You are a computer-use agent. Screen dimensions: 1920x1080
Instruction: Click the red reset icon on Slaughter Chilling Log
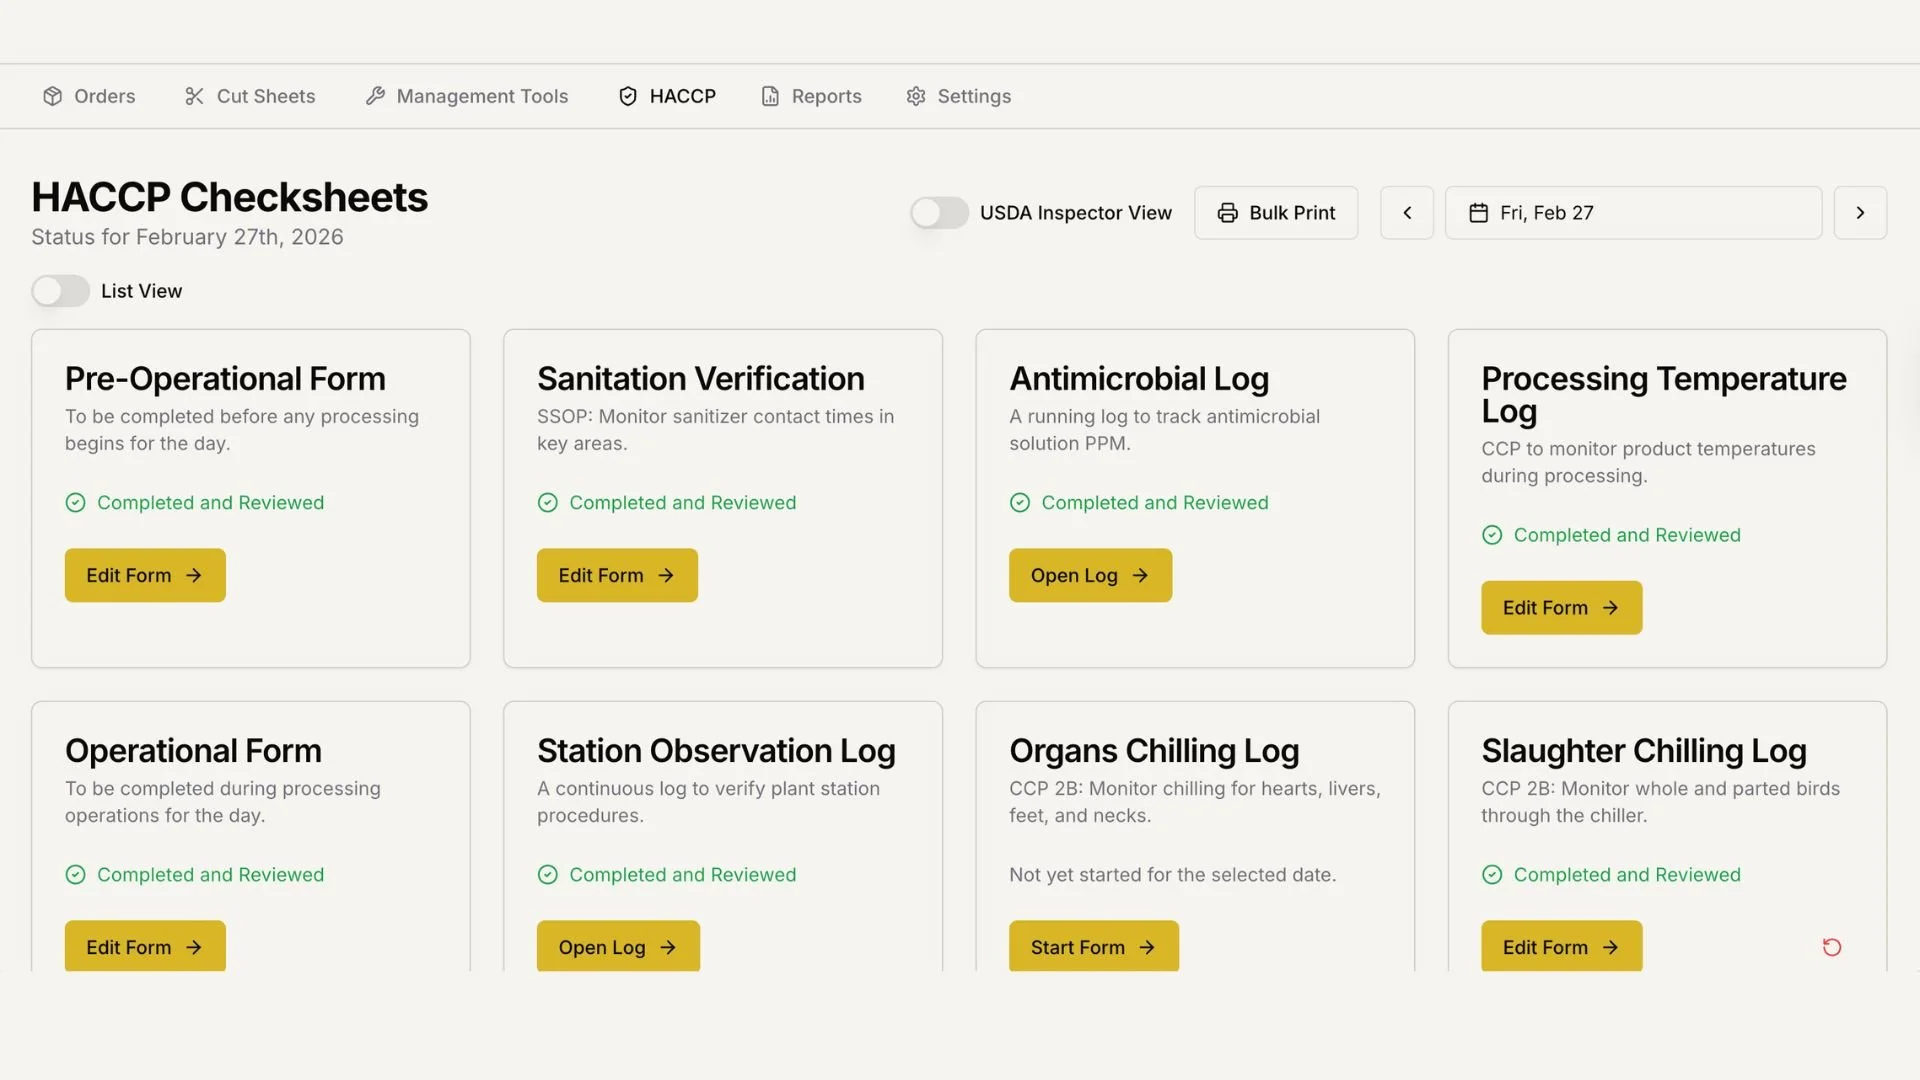pyautogui.click(x=1831, y=947)
